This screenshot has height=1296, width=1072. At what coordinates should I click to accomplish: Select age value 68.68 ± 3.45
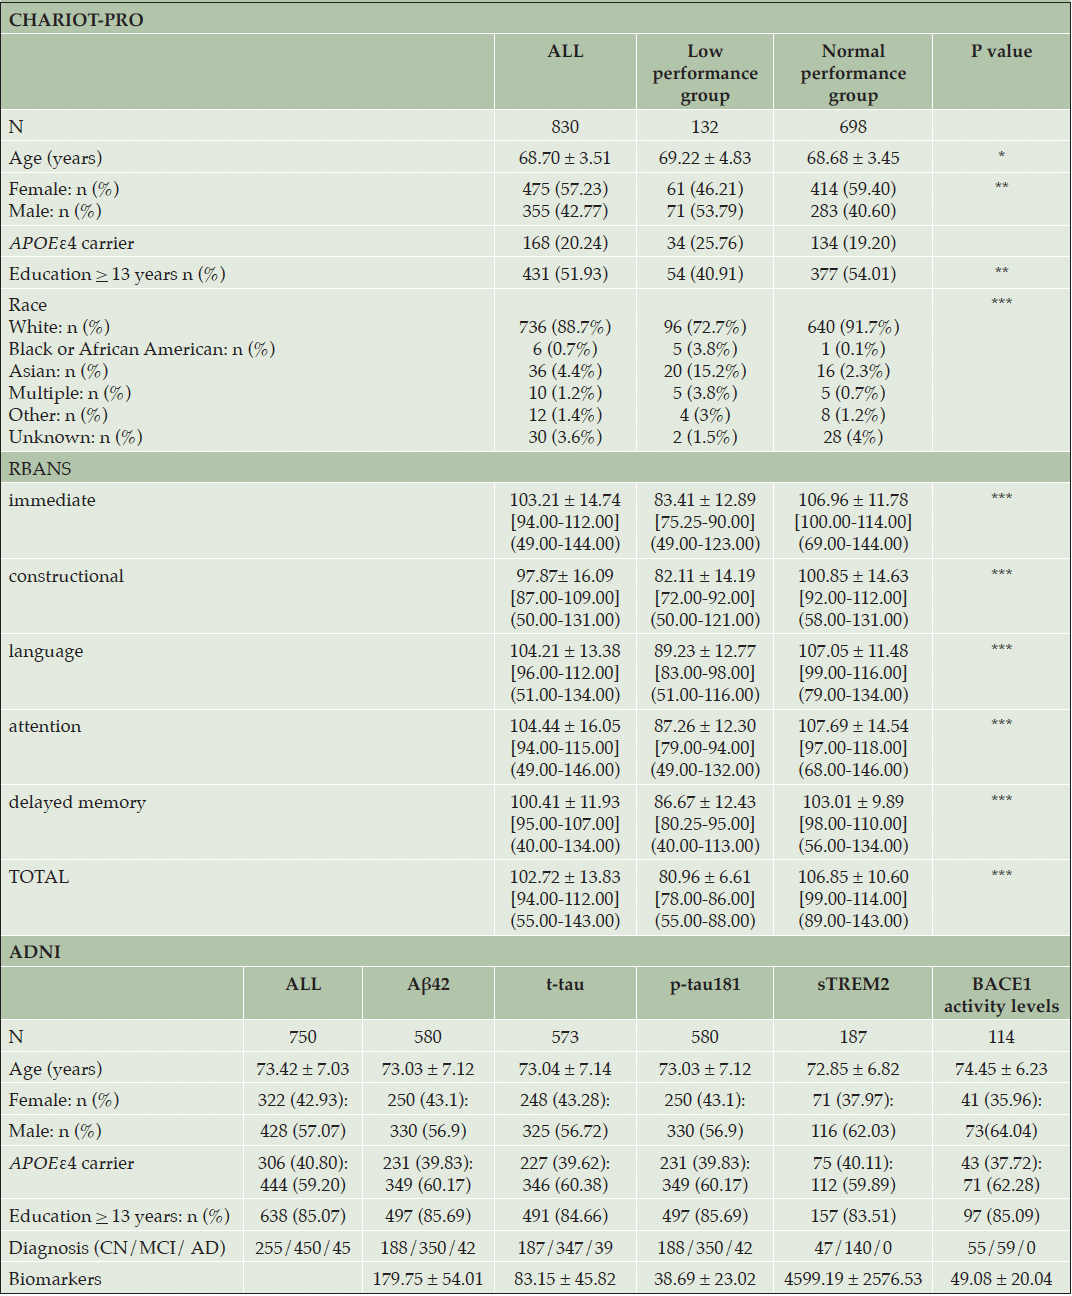tap(853, 158)
